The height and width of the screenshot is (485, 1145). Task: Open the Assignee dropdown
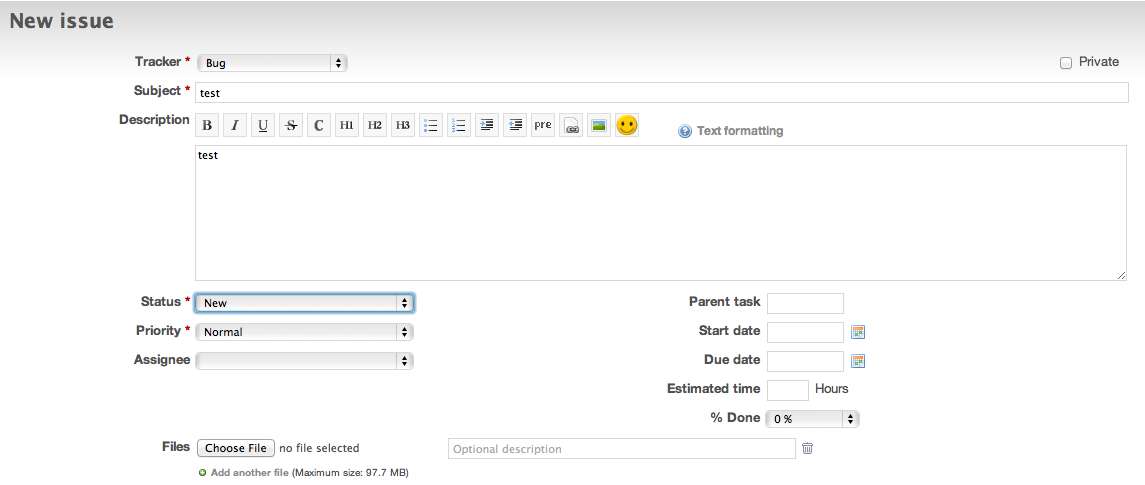pyautogui.click(x=305, y=361)
